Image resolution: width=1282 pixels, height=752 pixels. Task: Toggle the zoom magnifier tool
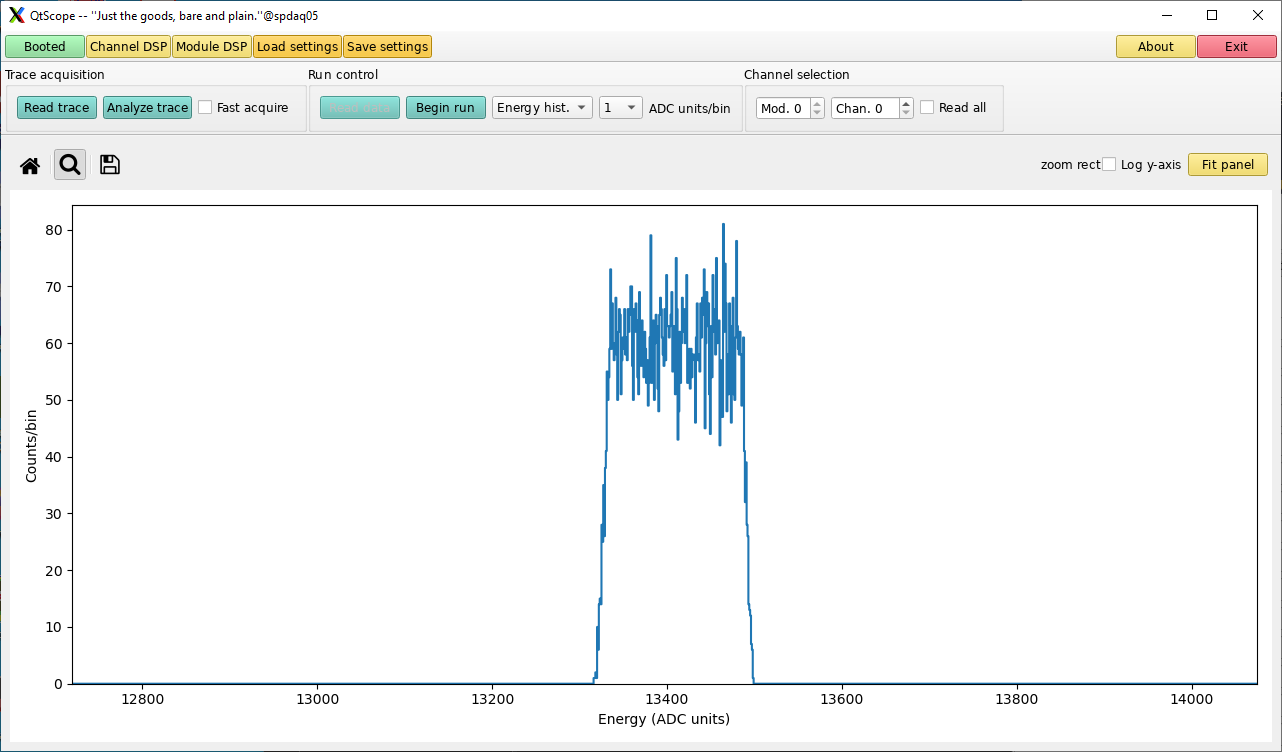tap(70, 166)
